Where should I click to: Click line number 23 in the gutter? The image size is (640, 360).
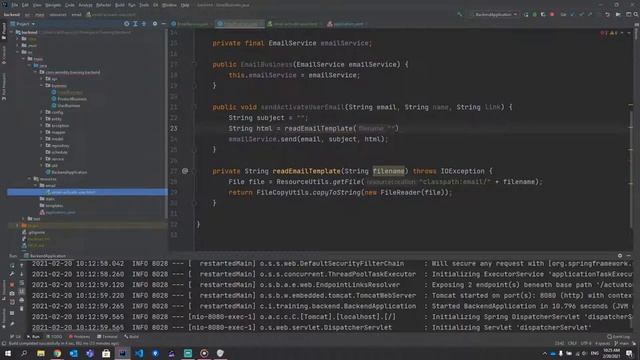(x=174, y=129)
